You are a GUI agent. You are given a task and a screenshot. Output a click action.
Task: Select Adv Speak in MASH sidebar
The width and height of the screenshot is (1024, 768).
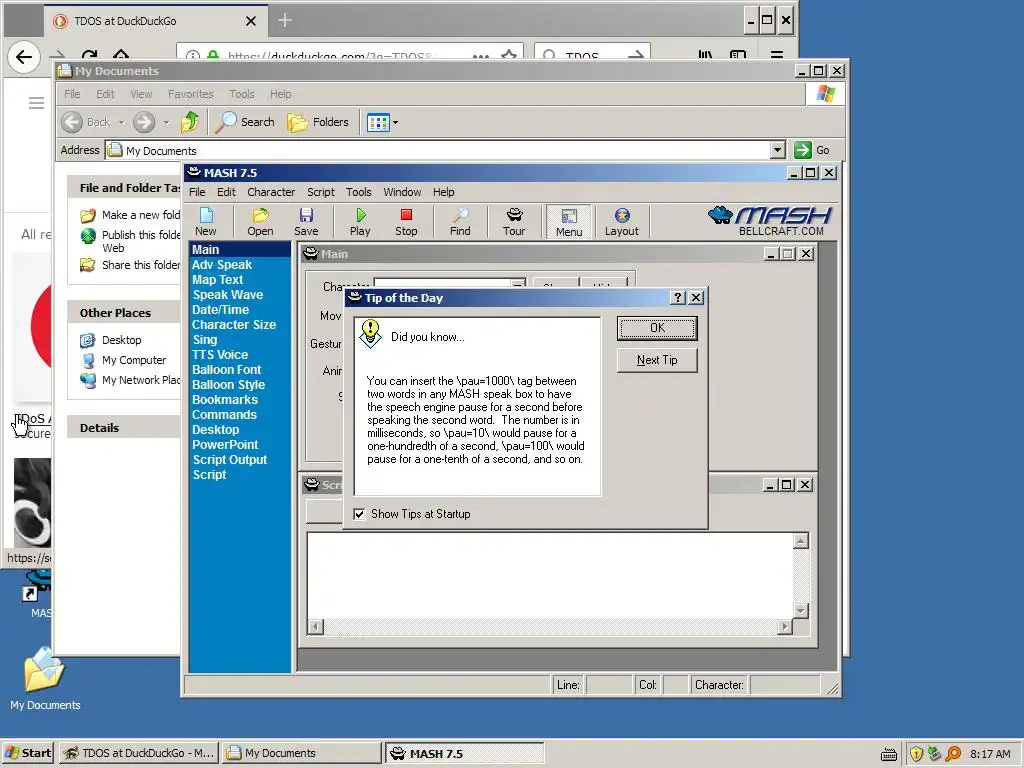point(221,264)
